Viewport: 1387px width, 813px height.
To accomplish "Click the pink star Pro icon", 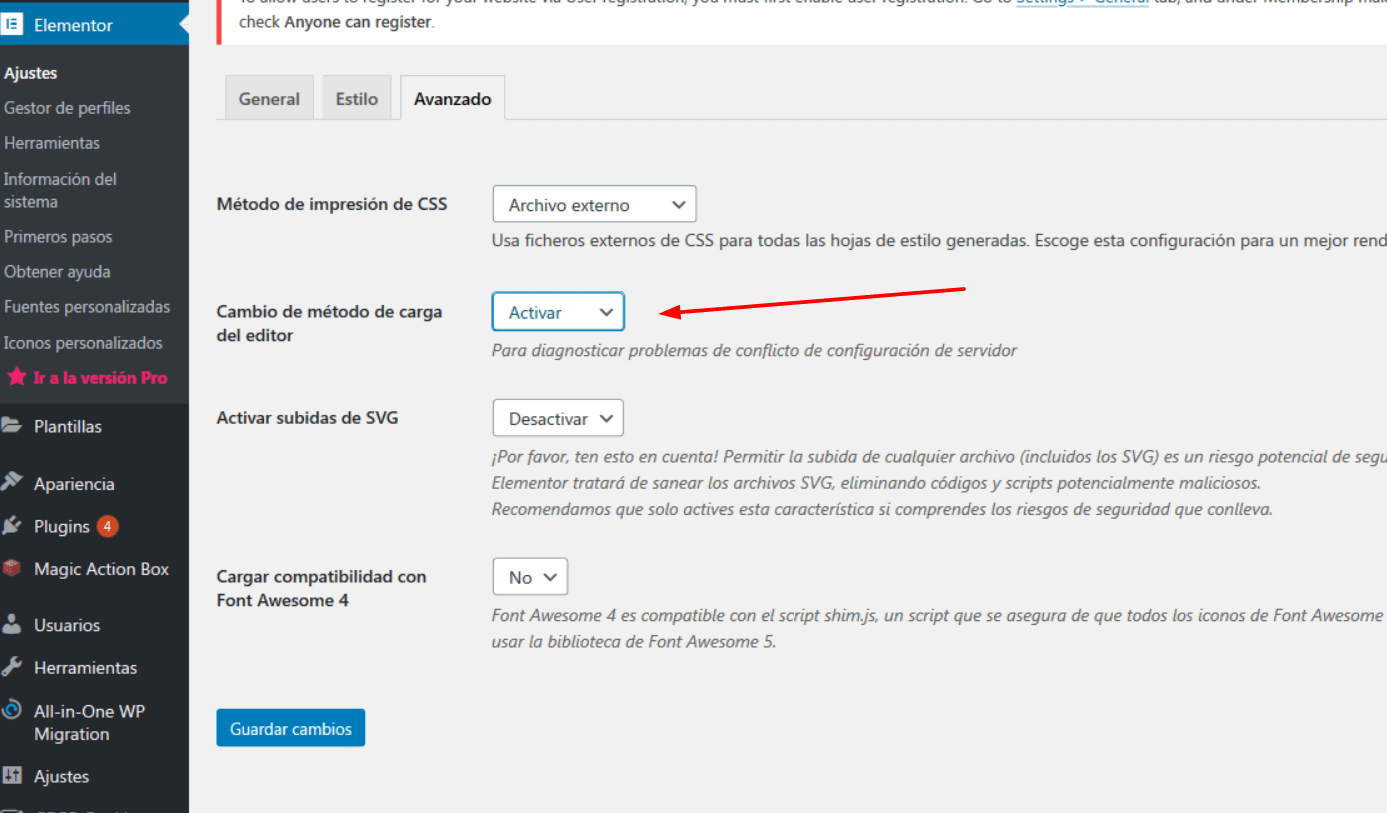I will pyautogui.click(x=17, y=377).
